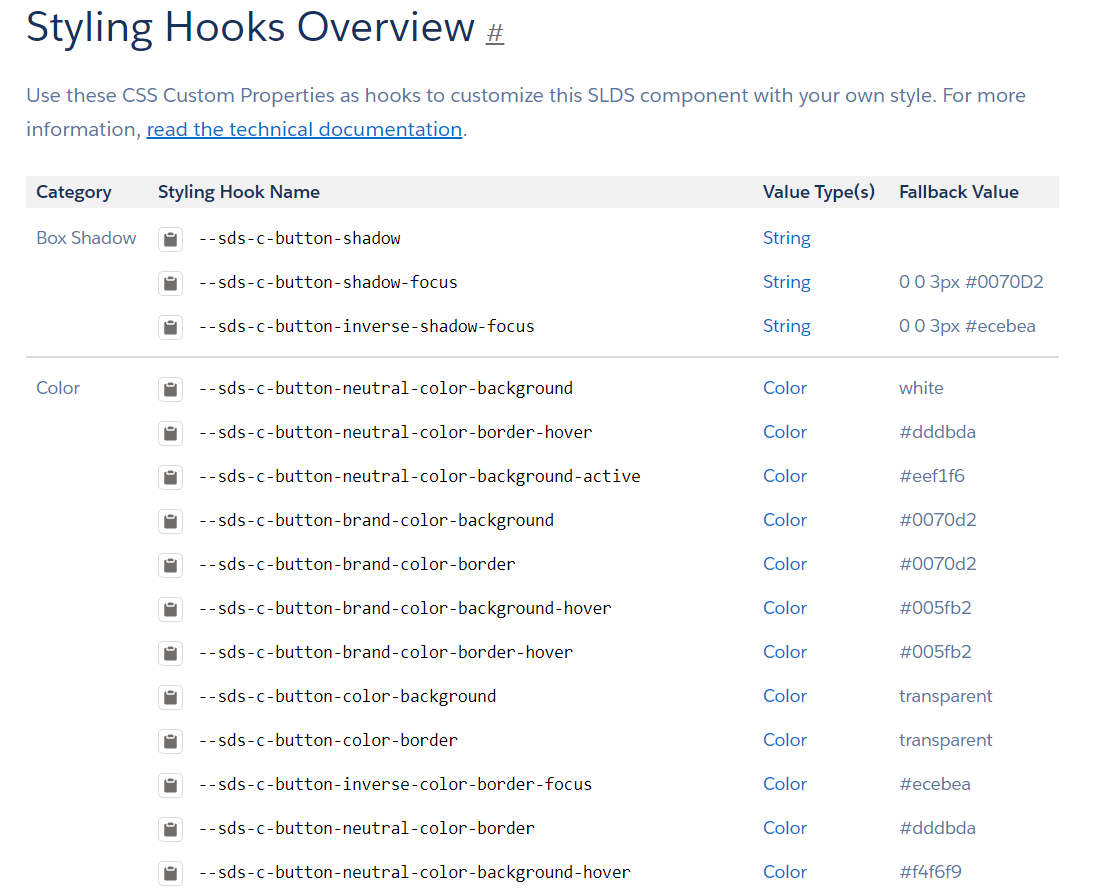Copy the --sds-c-button-color-background hook name
This screenshot has width=1101, height=891.
click(170, 697)
